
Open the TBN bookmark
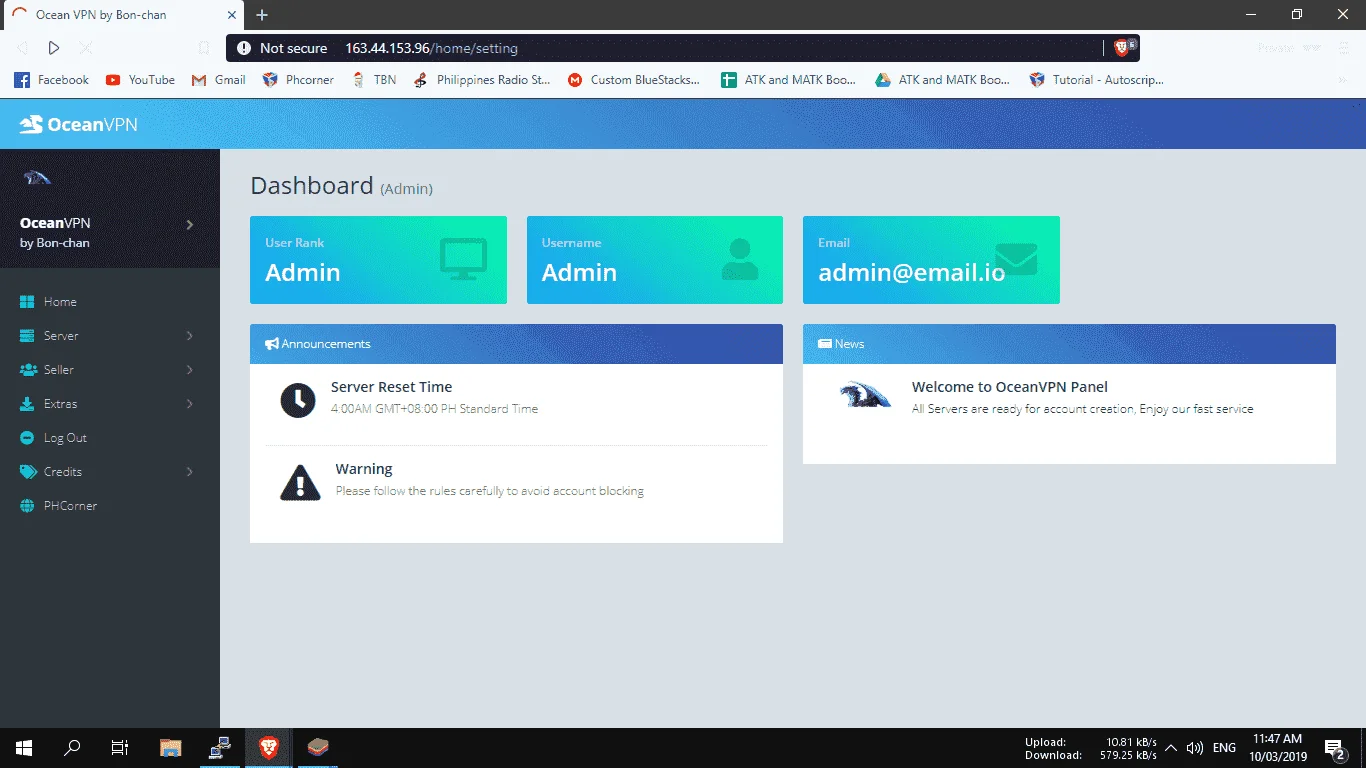[x=374, y=80]
